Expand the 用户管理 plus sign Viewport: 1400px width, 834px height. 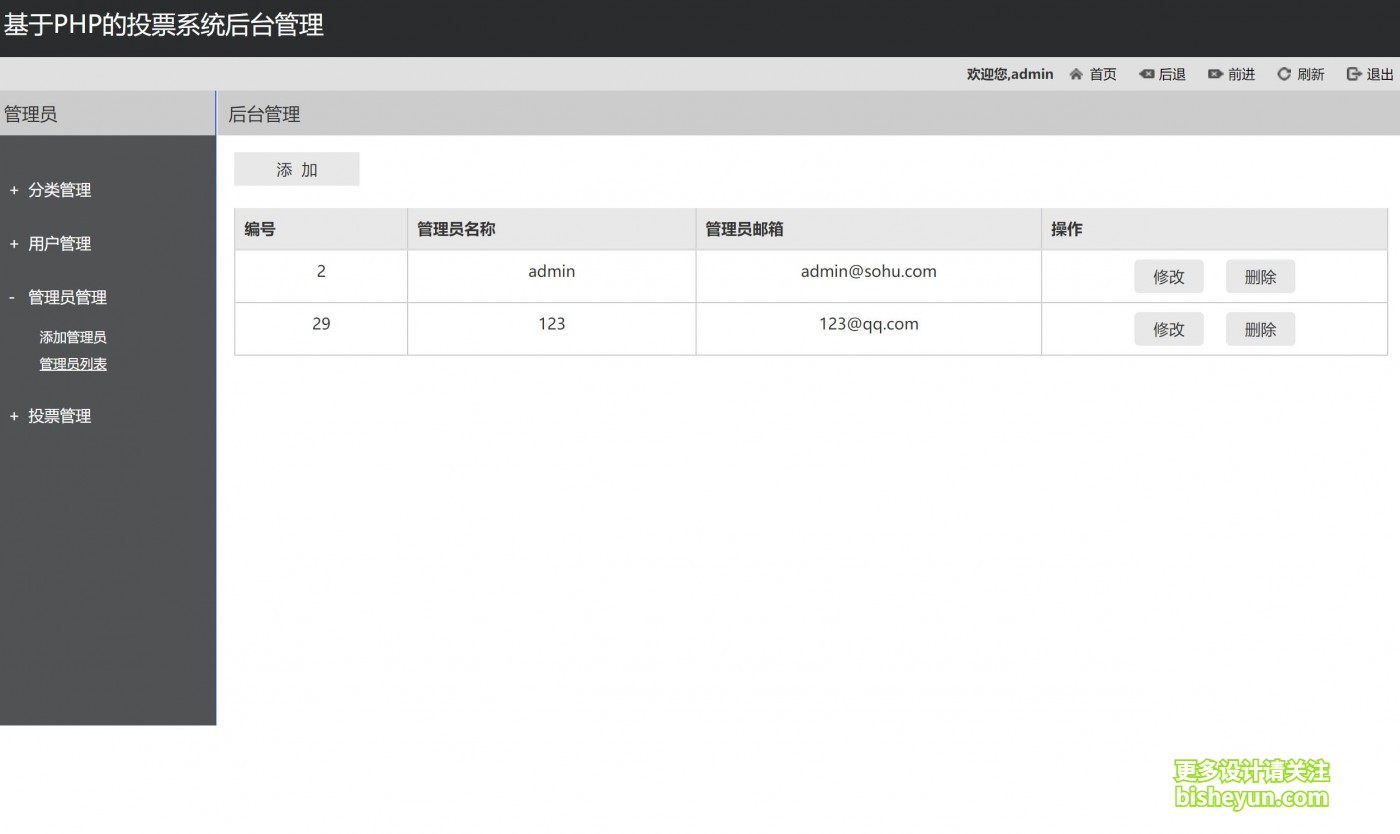pyautogui.click(x=14, y=244)
